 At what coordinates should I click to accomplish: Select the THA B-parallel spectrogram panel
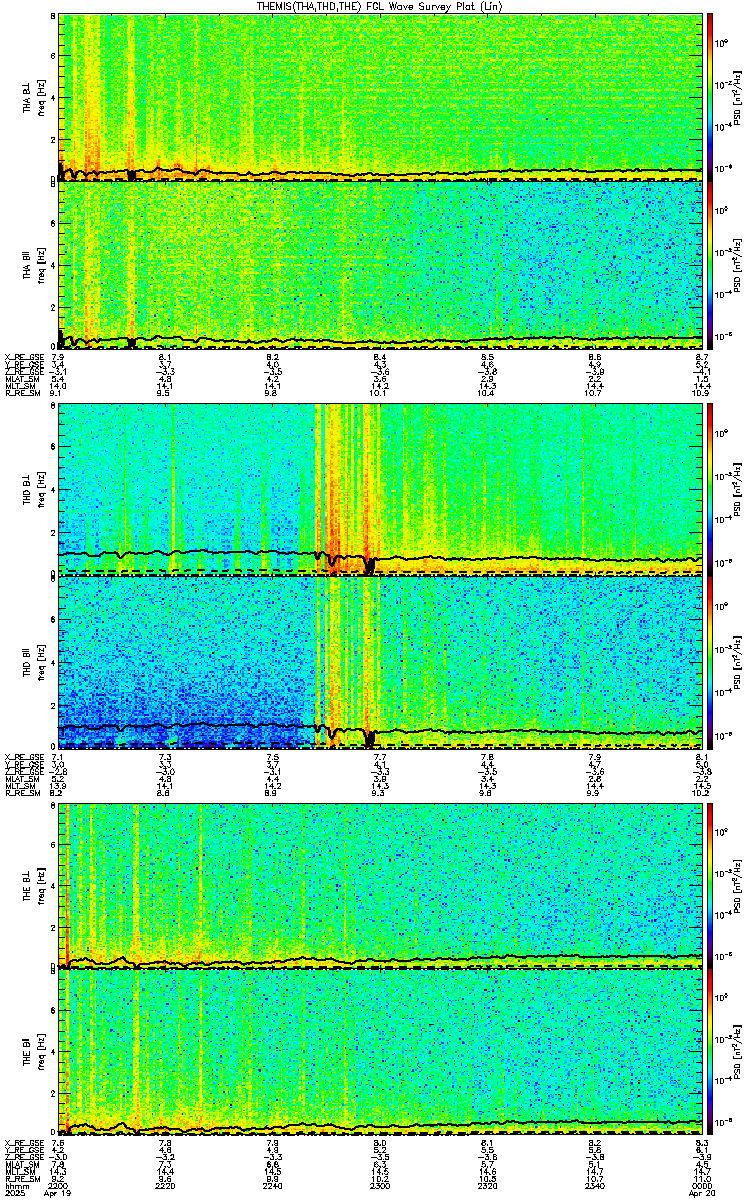[x=380, y=264]
